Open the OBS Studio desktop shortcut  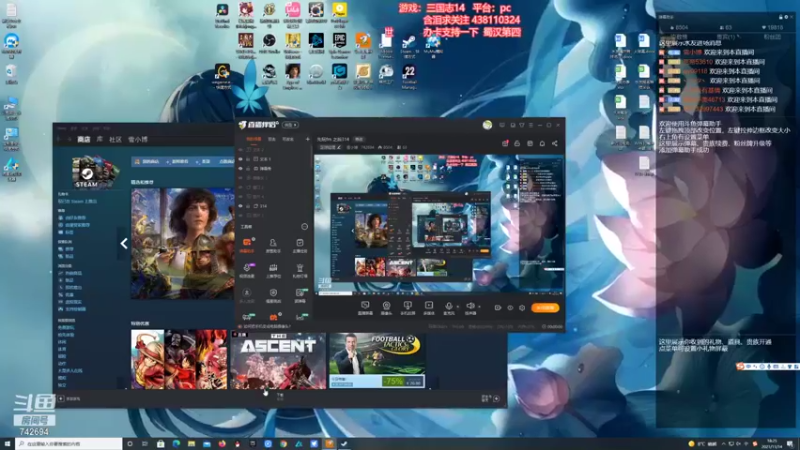[x=269, y=45]
